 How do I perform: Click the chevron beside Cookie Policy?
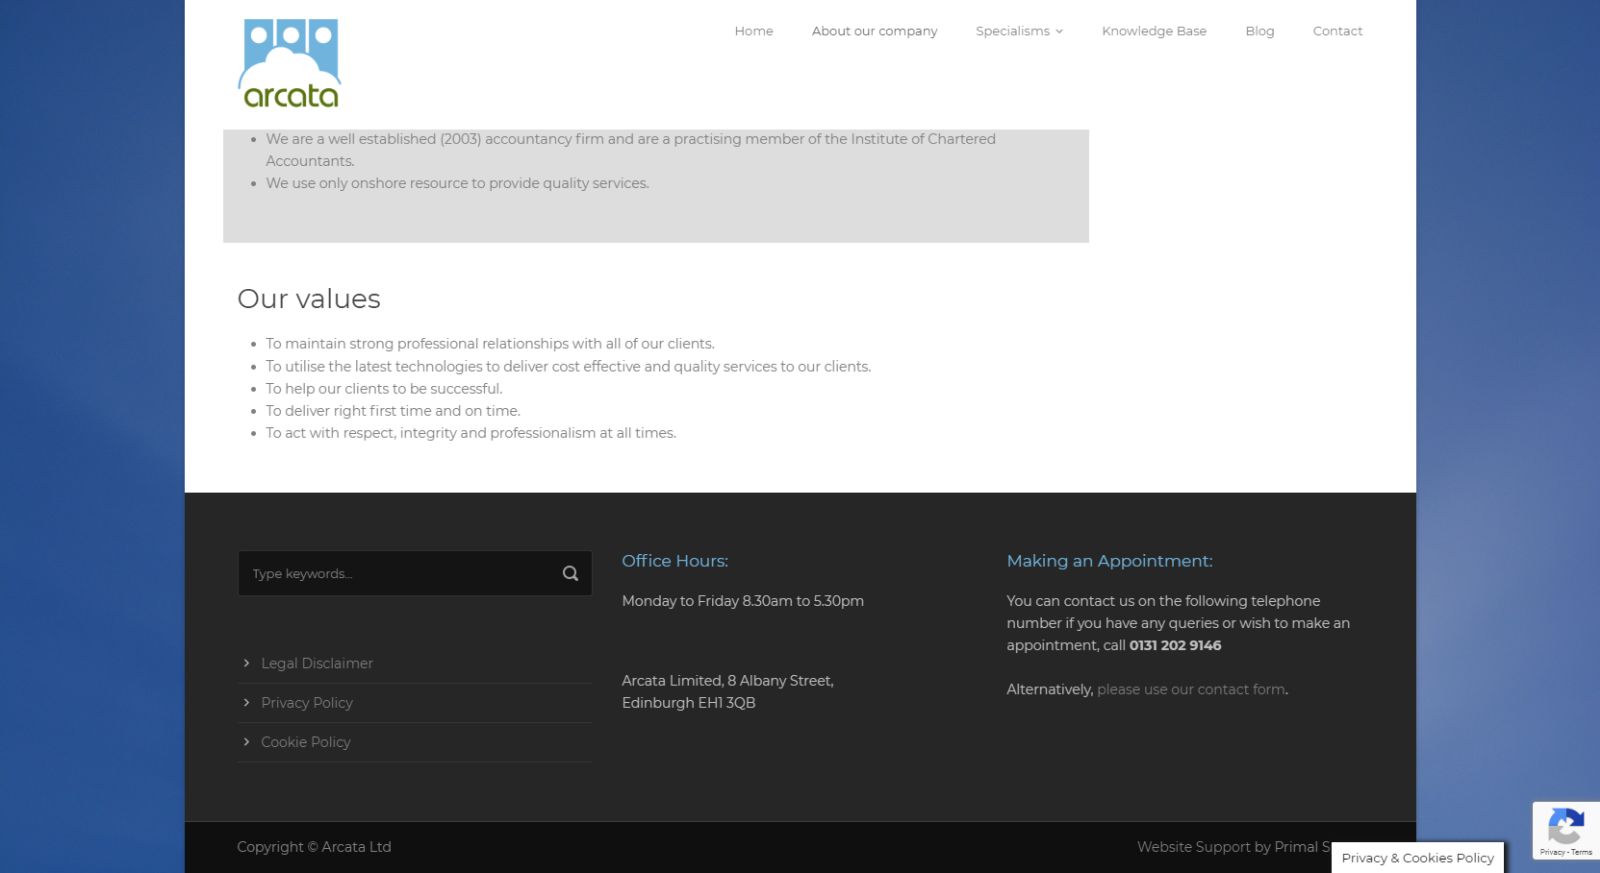tap(246, 741)
